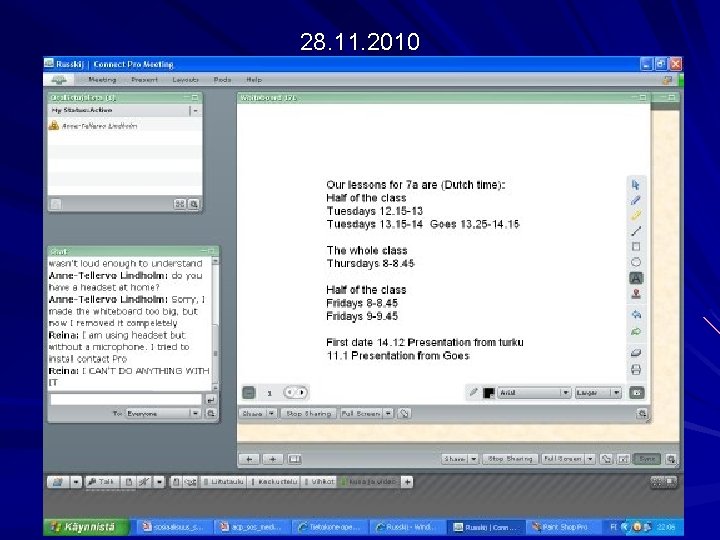Click the slashed microphone icon near Talk
720x540 pixels.
pyautogui.click(x=144, y=482)
